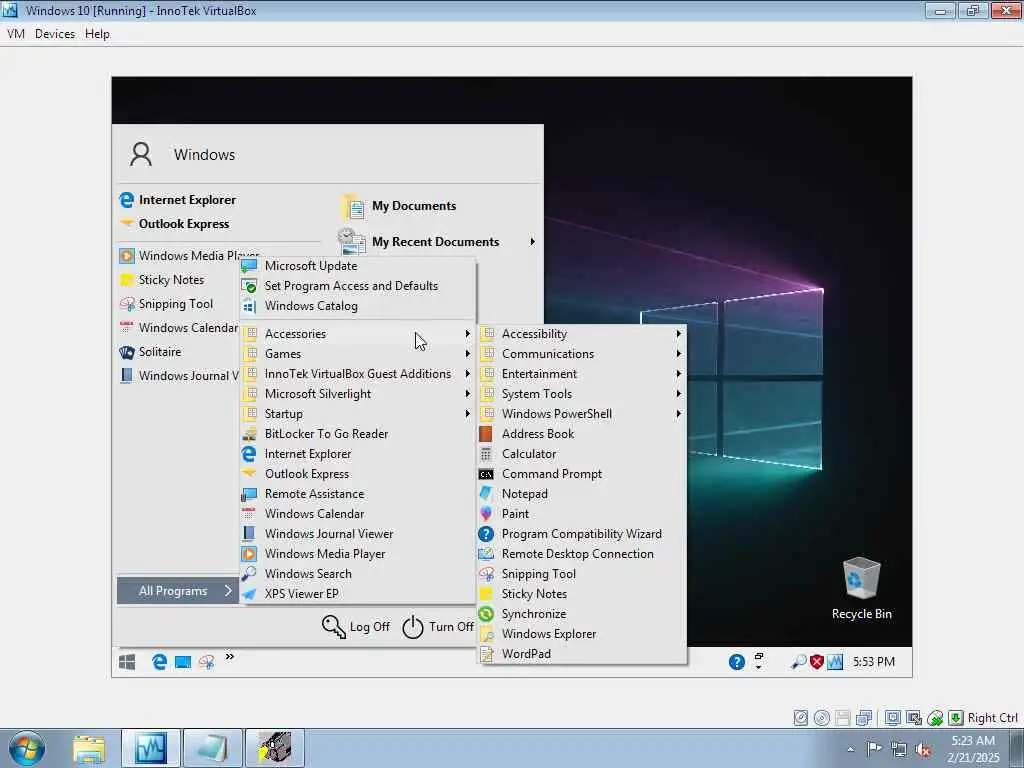Click the guest Start button
The width and height of the screenshot is (1024, 768).
click(127, 662)
